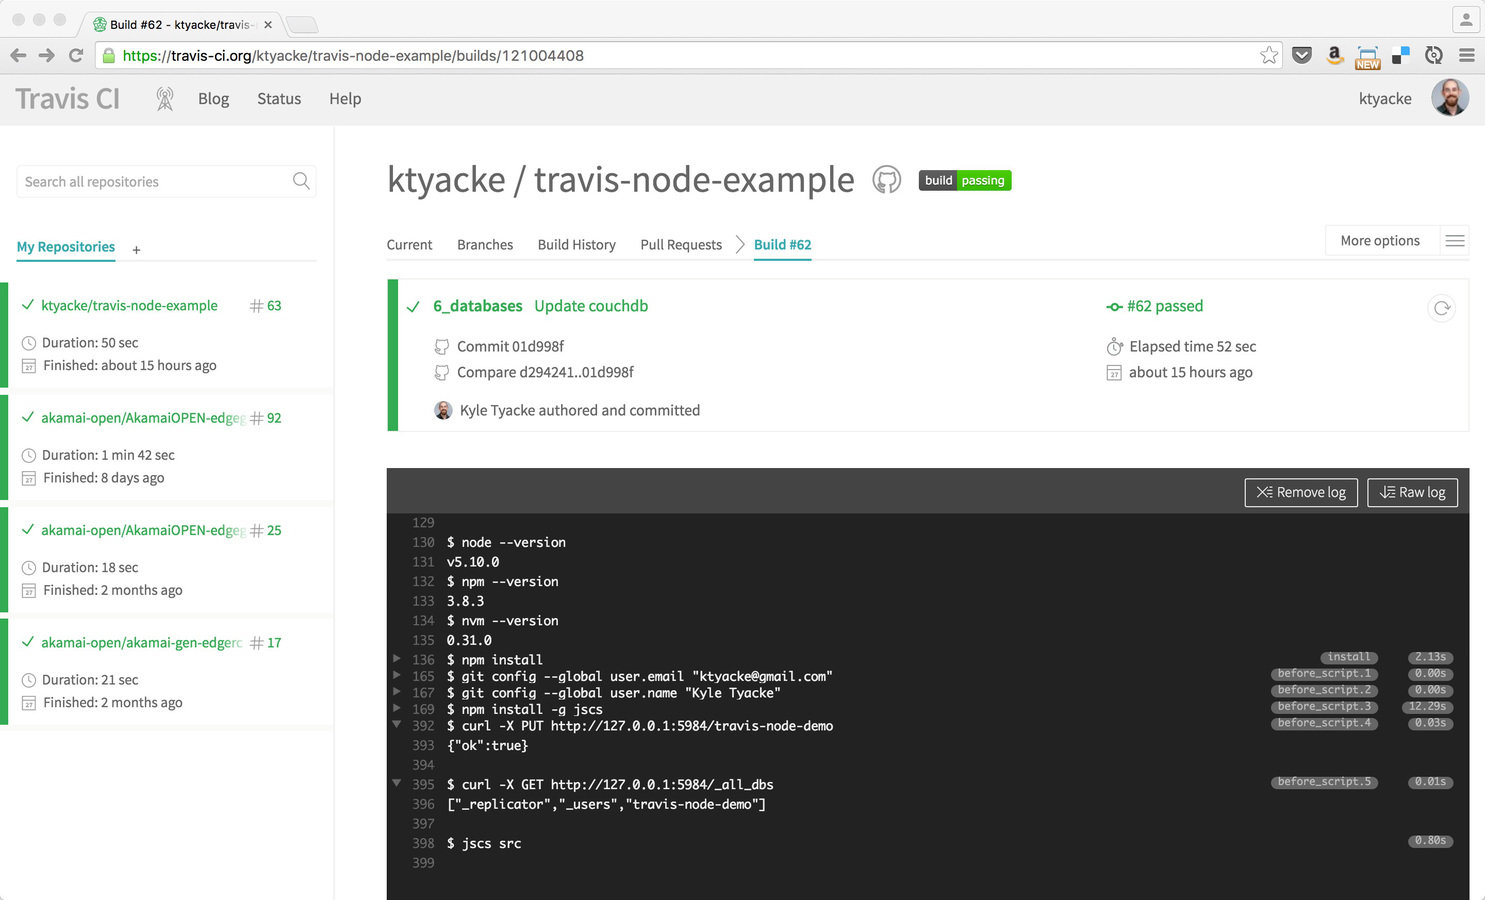Open the Build History tab
This screenshot has height=900, width=1485.
point(577,245)
